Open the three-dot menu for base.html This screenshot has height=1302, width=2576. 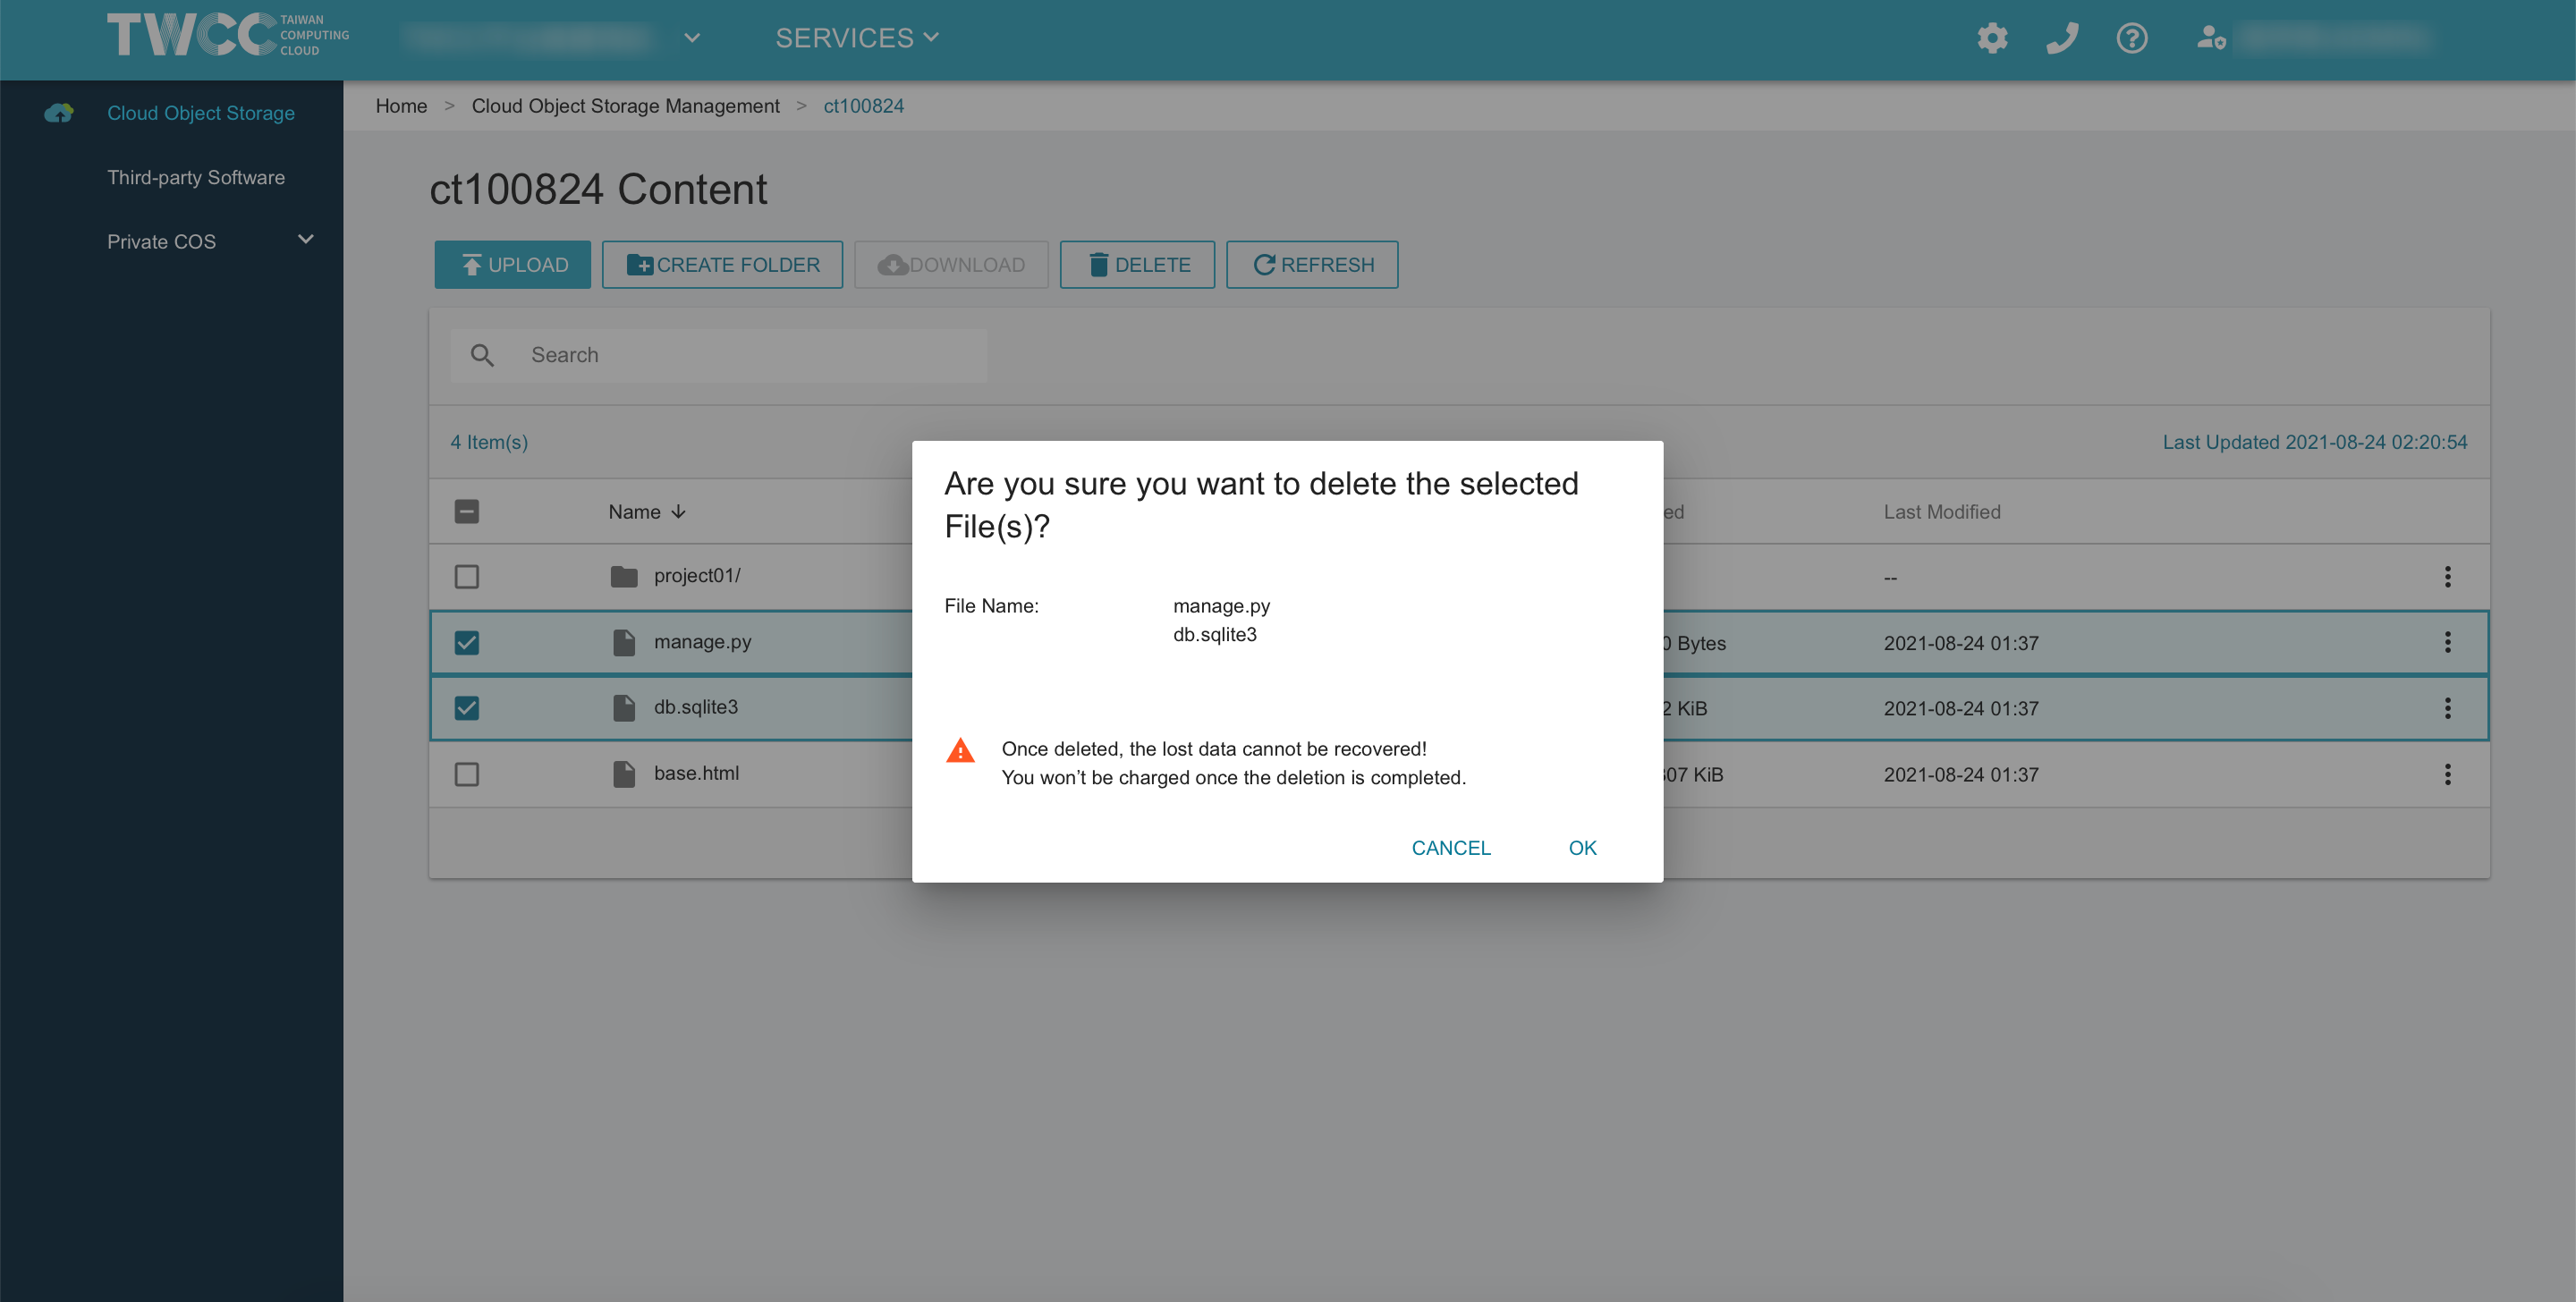(x=2448, y=774)
